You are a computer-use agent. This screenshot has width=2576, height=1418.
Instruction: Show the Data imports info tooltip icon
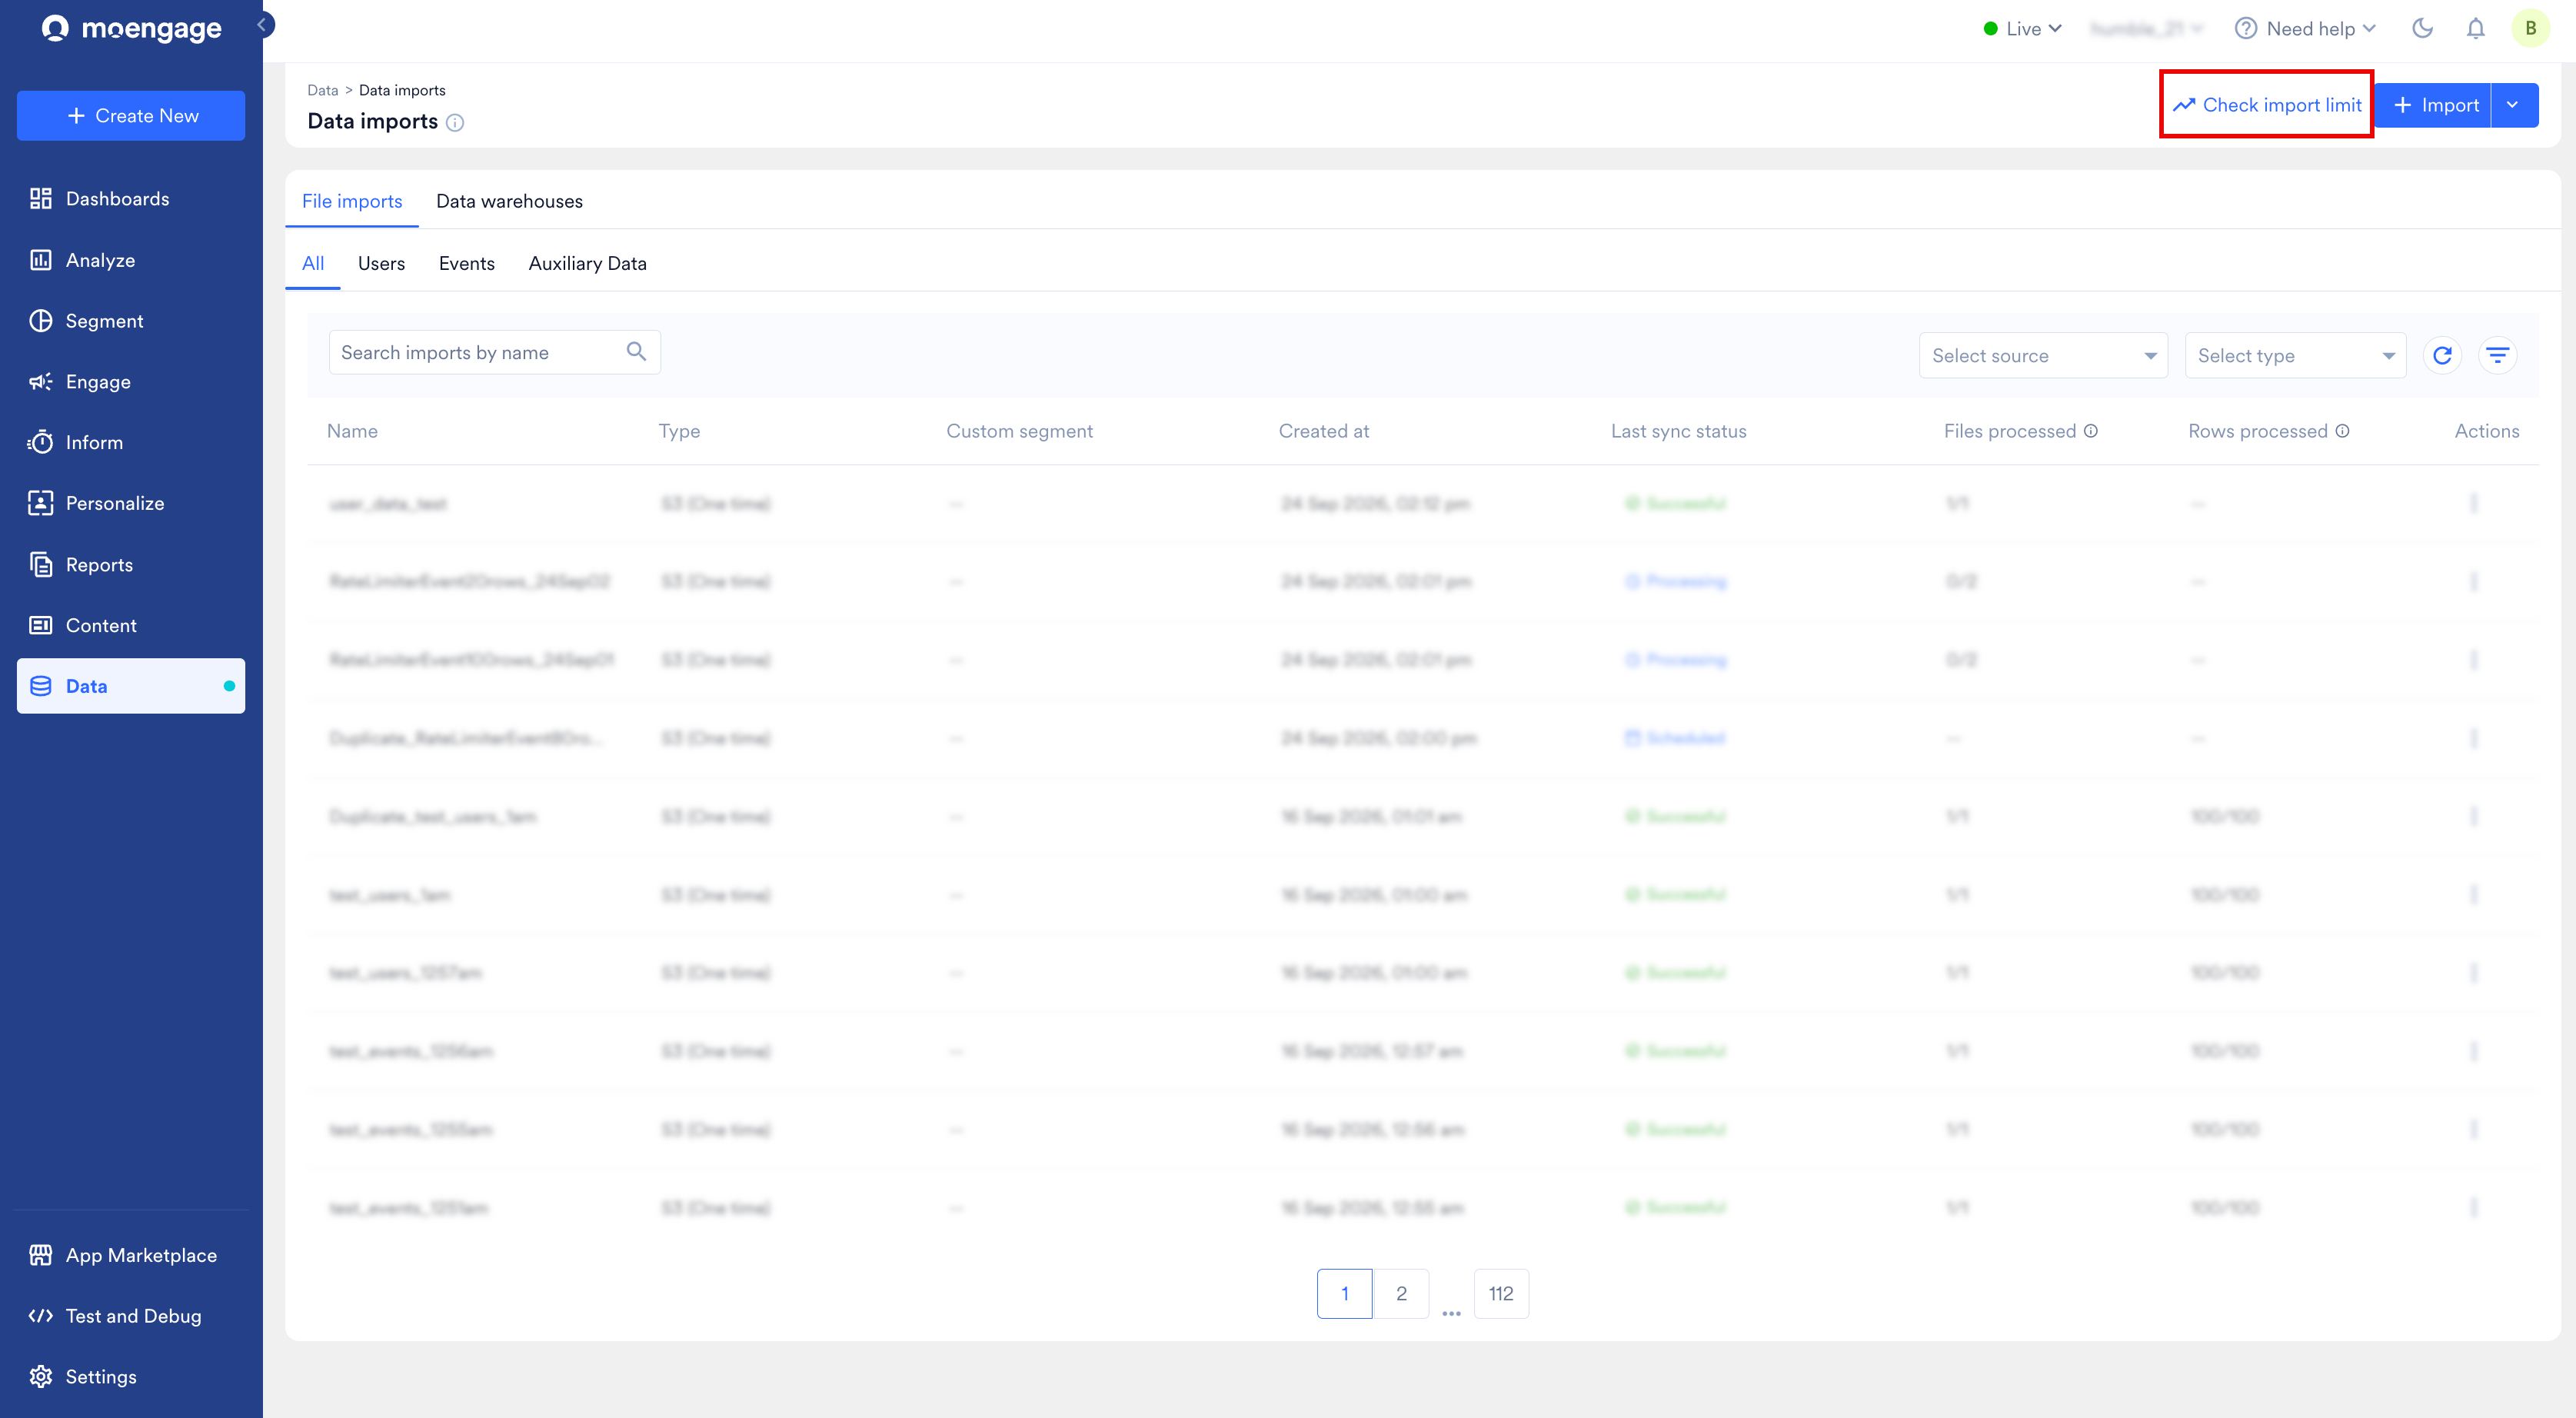tap(455, 123)
